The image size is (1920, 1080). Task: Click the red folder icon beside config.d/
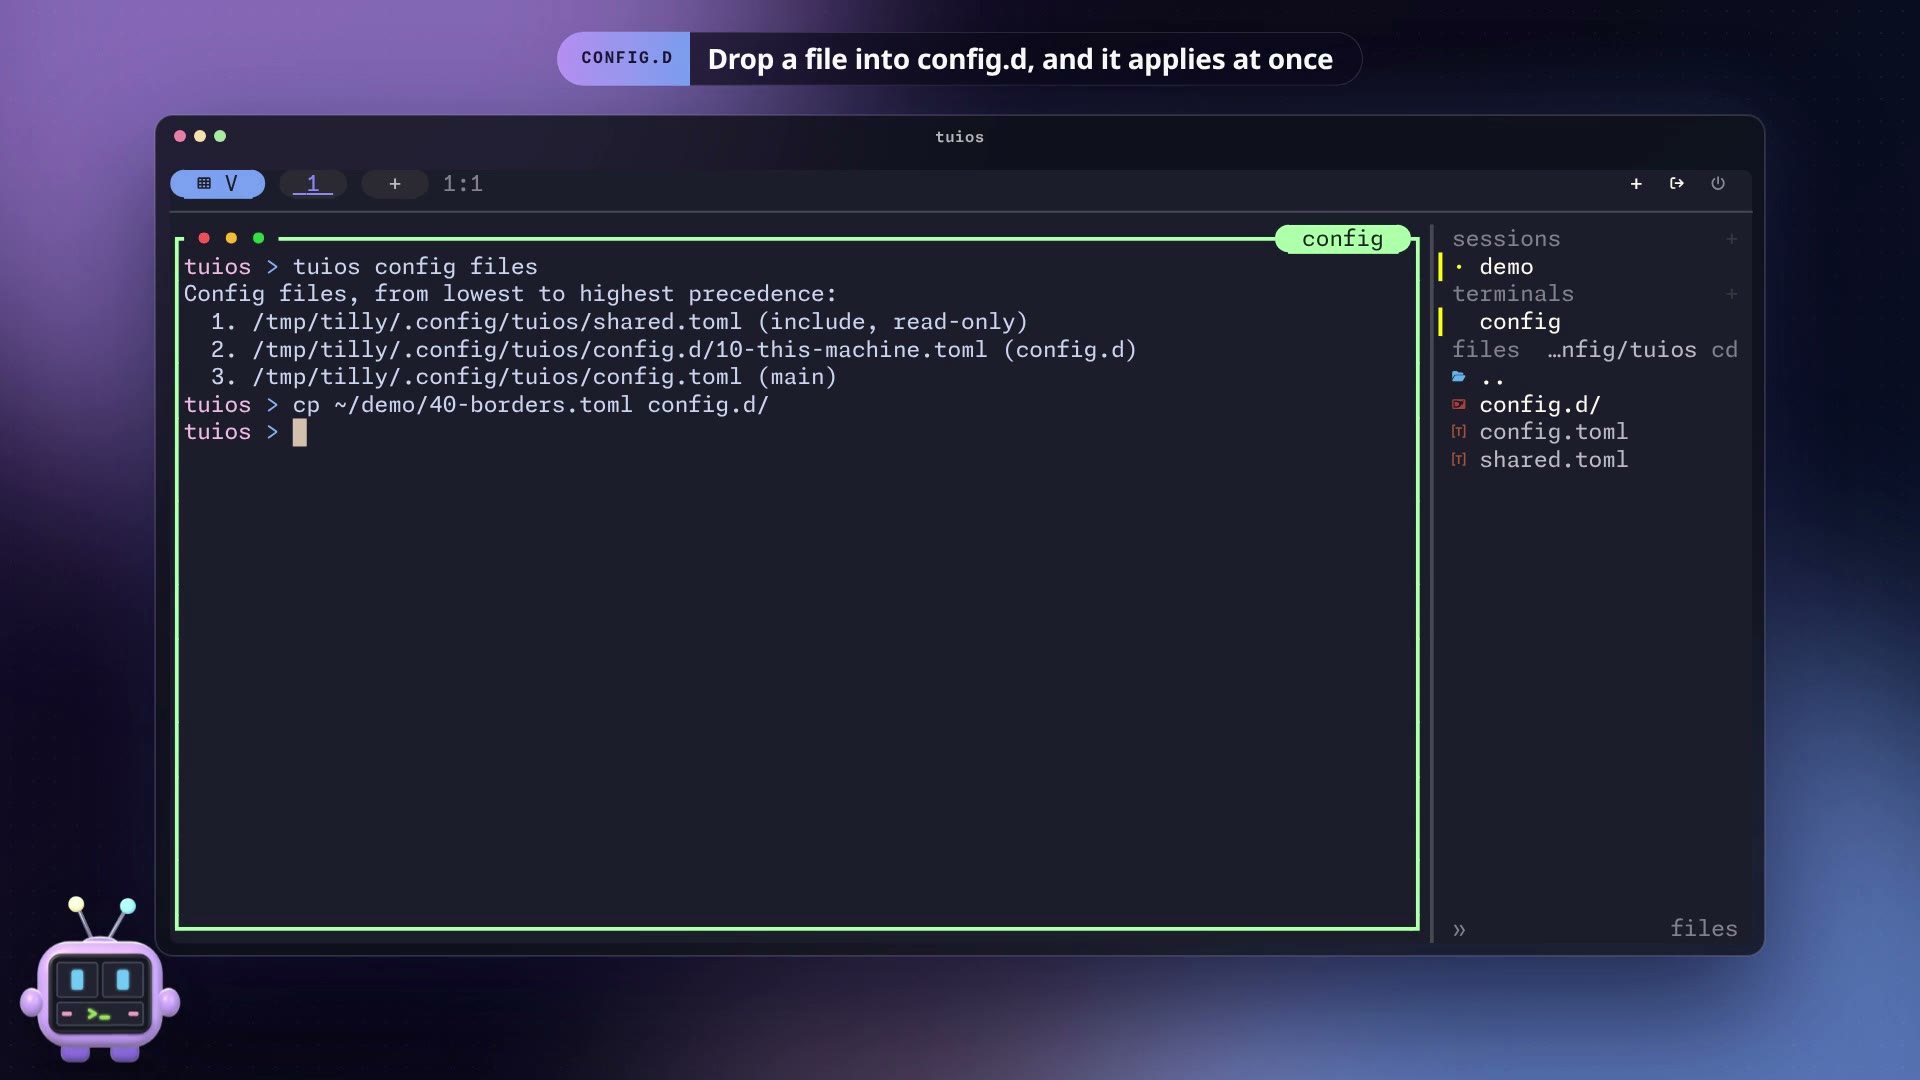pos(1459,405)
